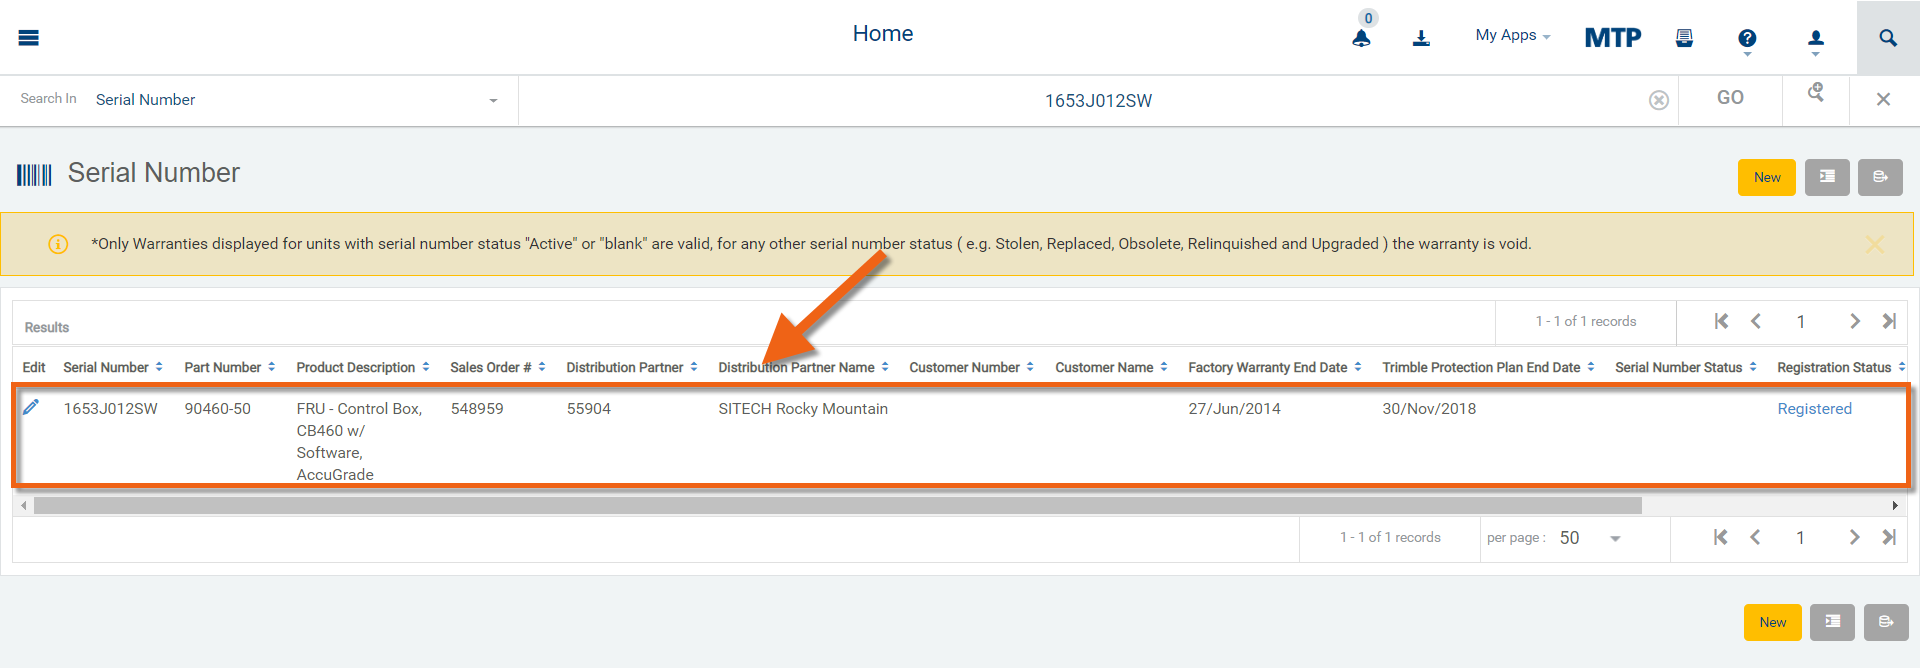Click the top yellow New button
This screenshot has height=668, width=1920.
coord(1766,177)
